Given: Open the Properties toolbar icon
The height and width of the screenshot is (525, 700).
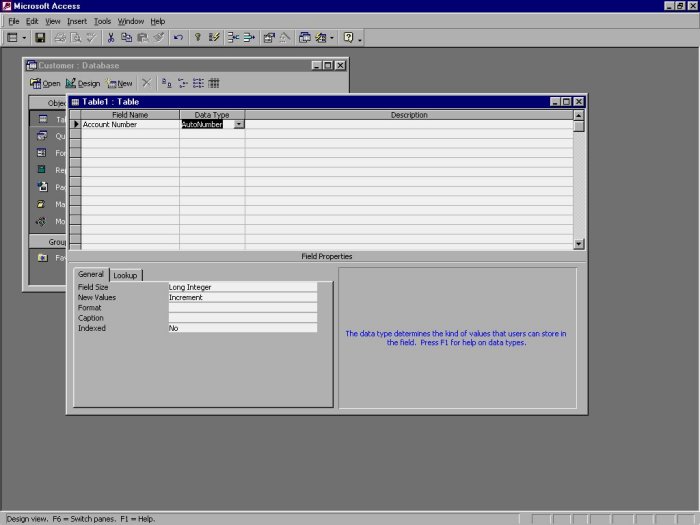Looking at the screenshot, I should click(x=269, y=37).
